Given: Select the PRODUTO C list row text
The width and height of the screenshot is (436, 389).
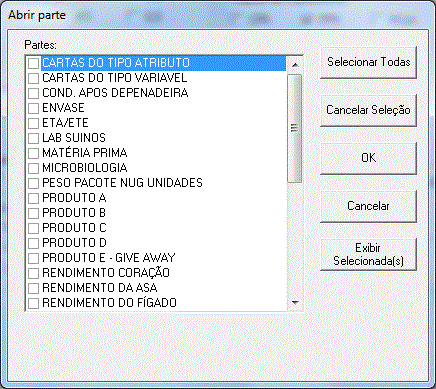Looking at the screenshot, I should (x=74, y=228).
